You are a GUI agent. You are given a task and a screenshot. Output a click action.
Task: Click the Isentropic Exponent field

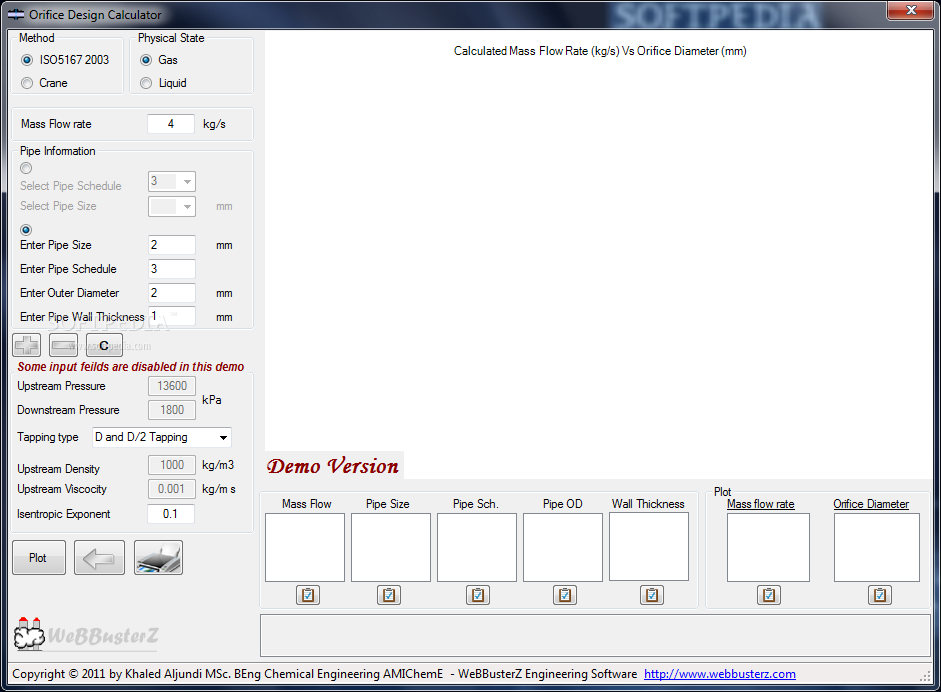[x=171, y=514]
